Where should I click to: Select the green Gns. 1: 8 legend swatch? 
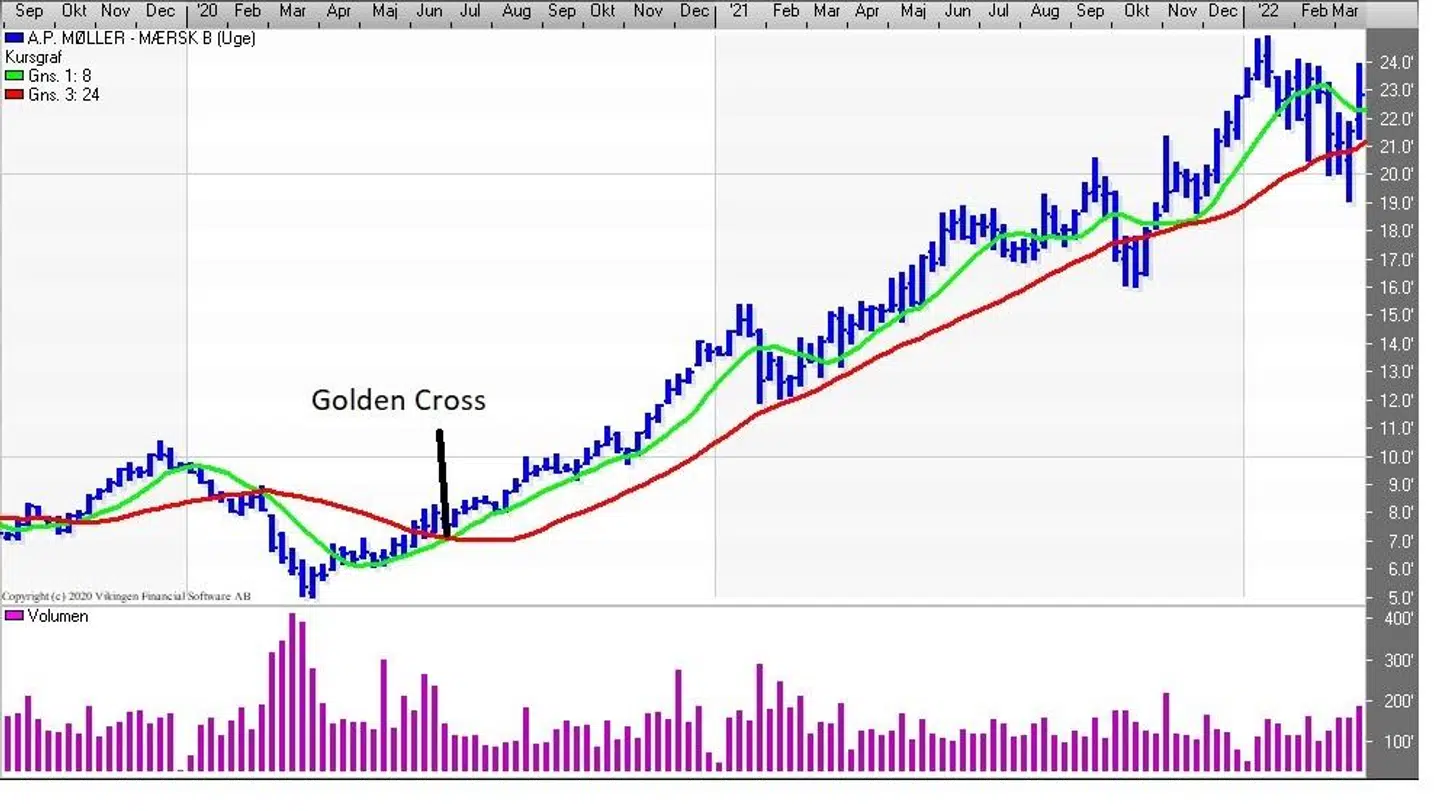[x=13, y=76]
